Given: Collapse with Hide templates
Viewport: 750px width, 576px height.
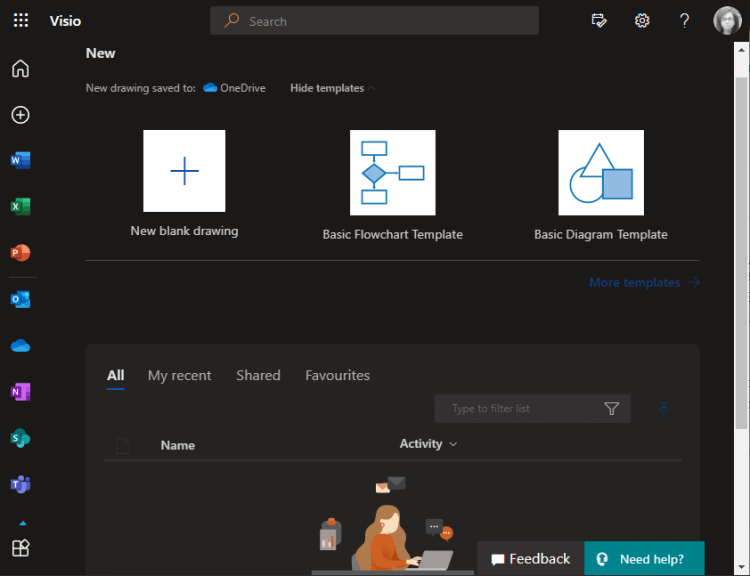Looking at the screenshot, I should (332, 88).
